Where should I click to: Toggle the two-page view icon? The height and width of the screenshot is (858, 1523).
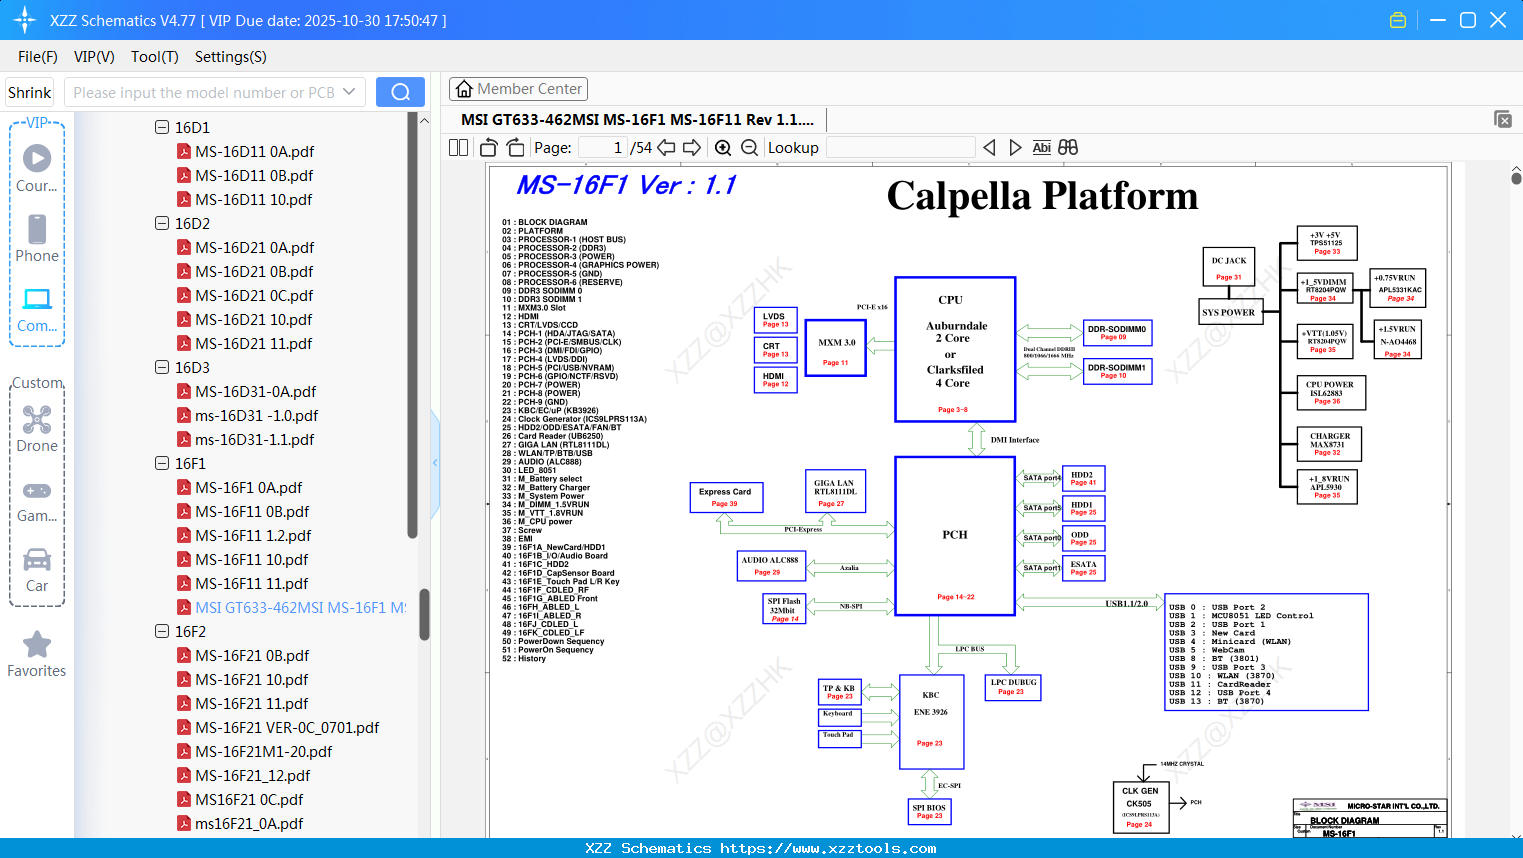click(x=458, y=148)
